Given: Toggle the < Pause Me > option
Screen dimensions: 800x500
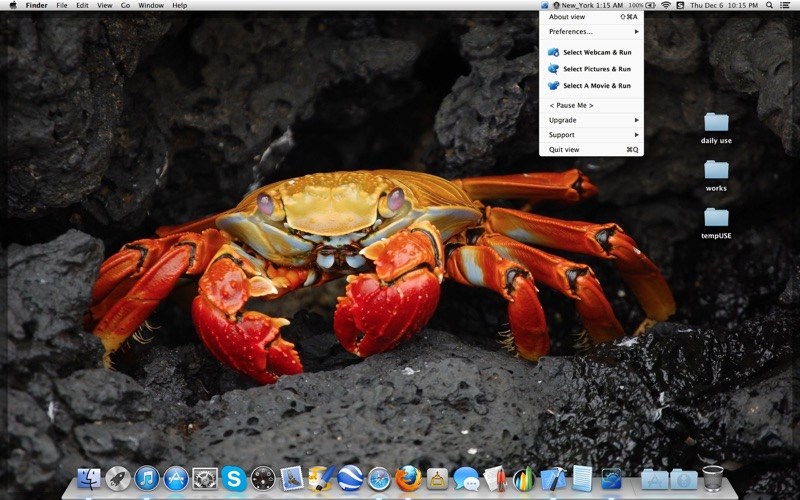Looking at the screenshot, I should point(571,105).
